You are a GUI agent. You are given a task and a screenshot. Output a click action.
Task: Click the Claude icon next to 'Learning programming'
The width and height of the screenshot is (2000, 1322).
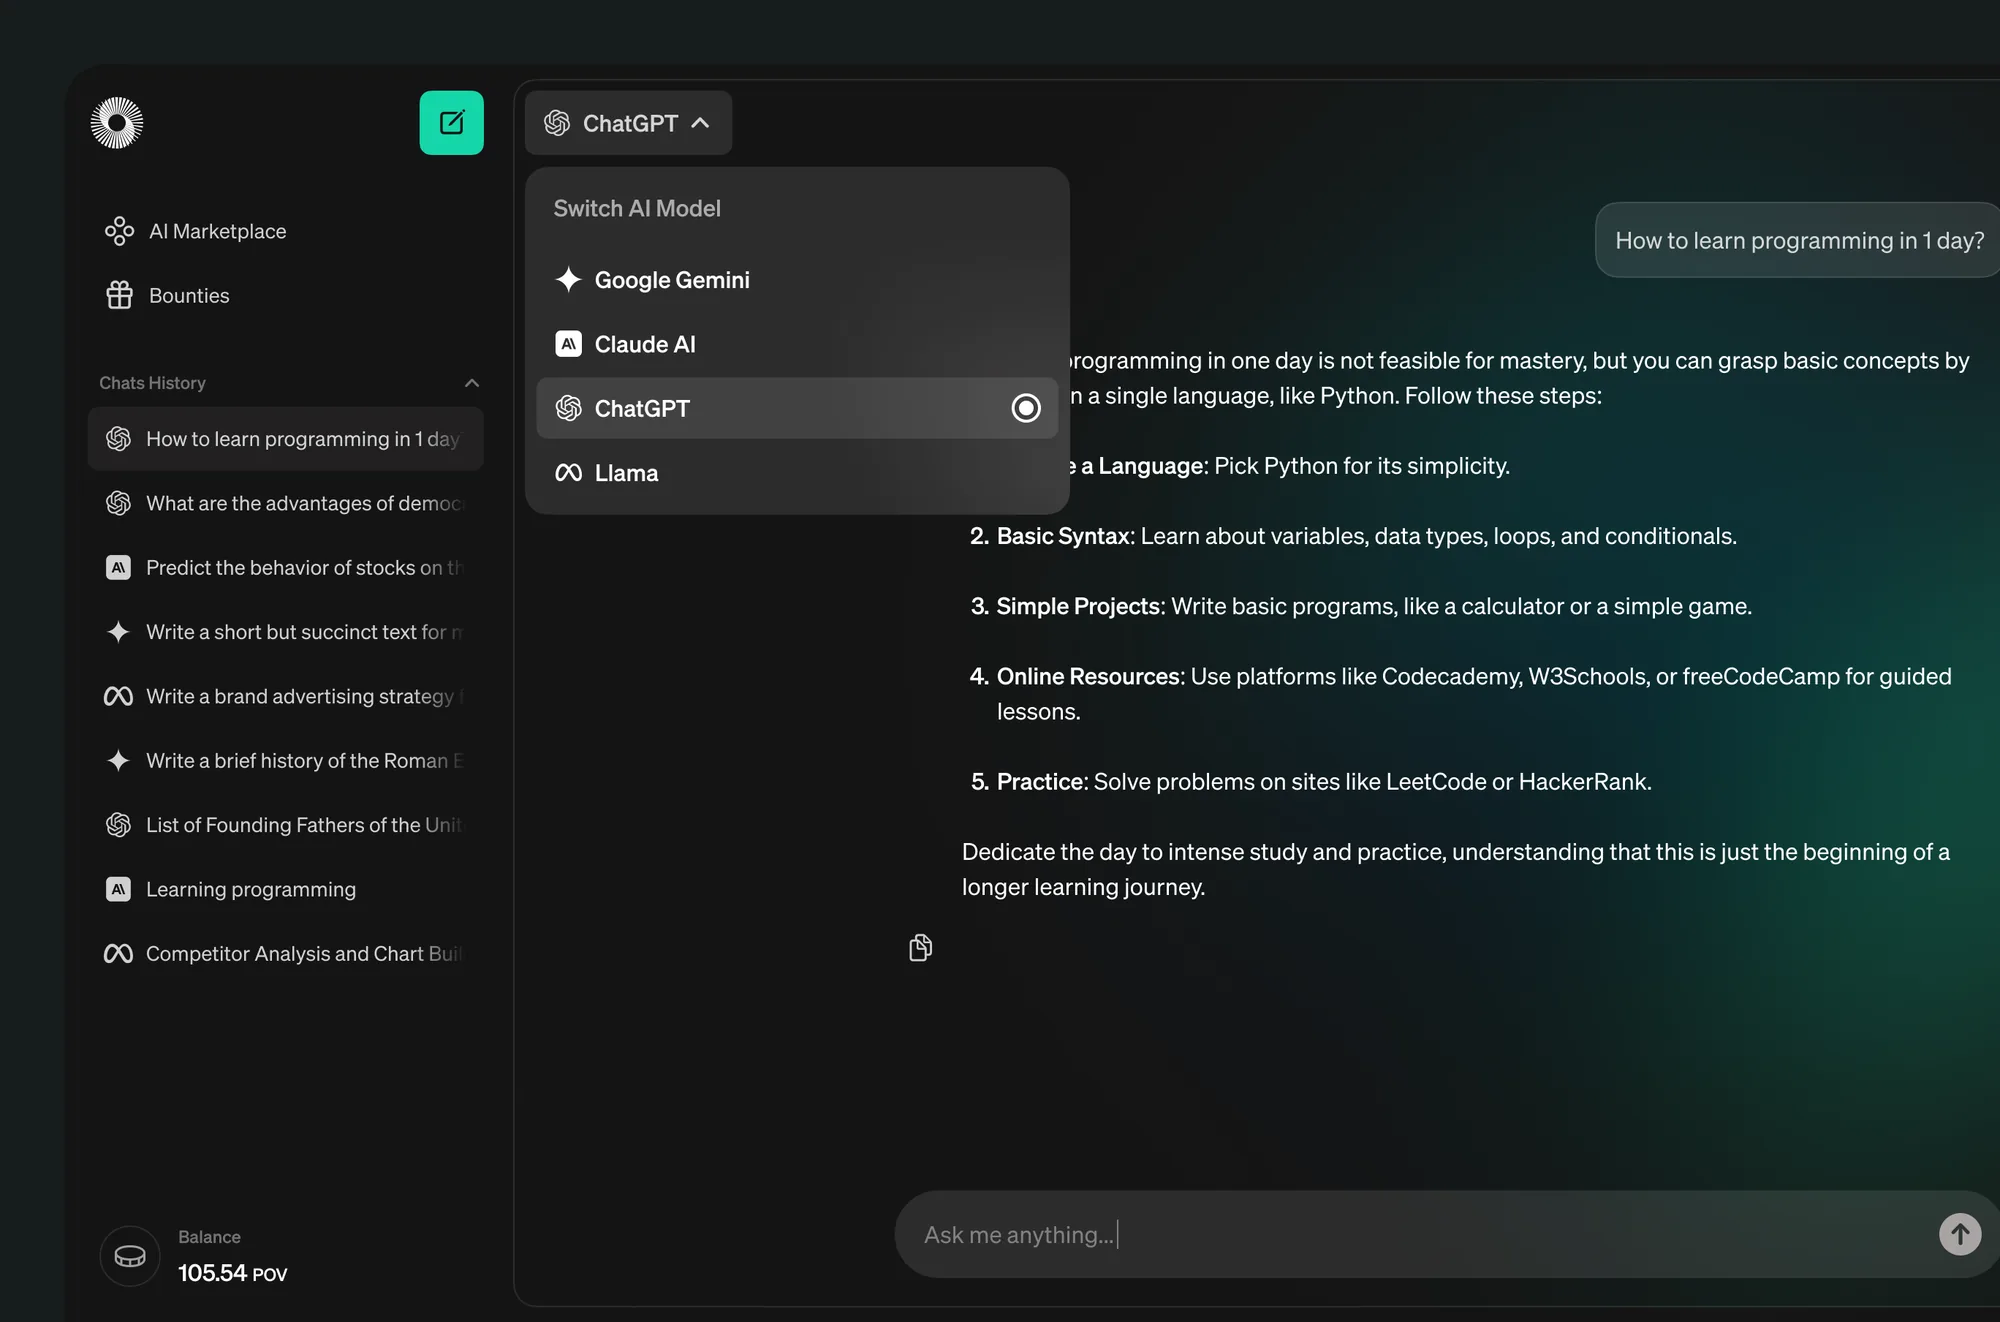coord(118,889)
